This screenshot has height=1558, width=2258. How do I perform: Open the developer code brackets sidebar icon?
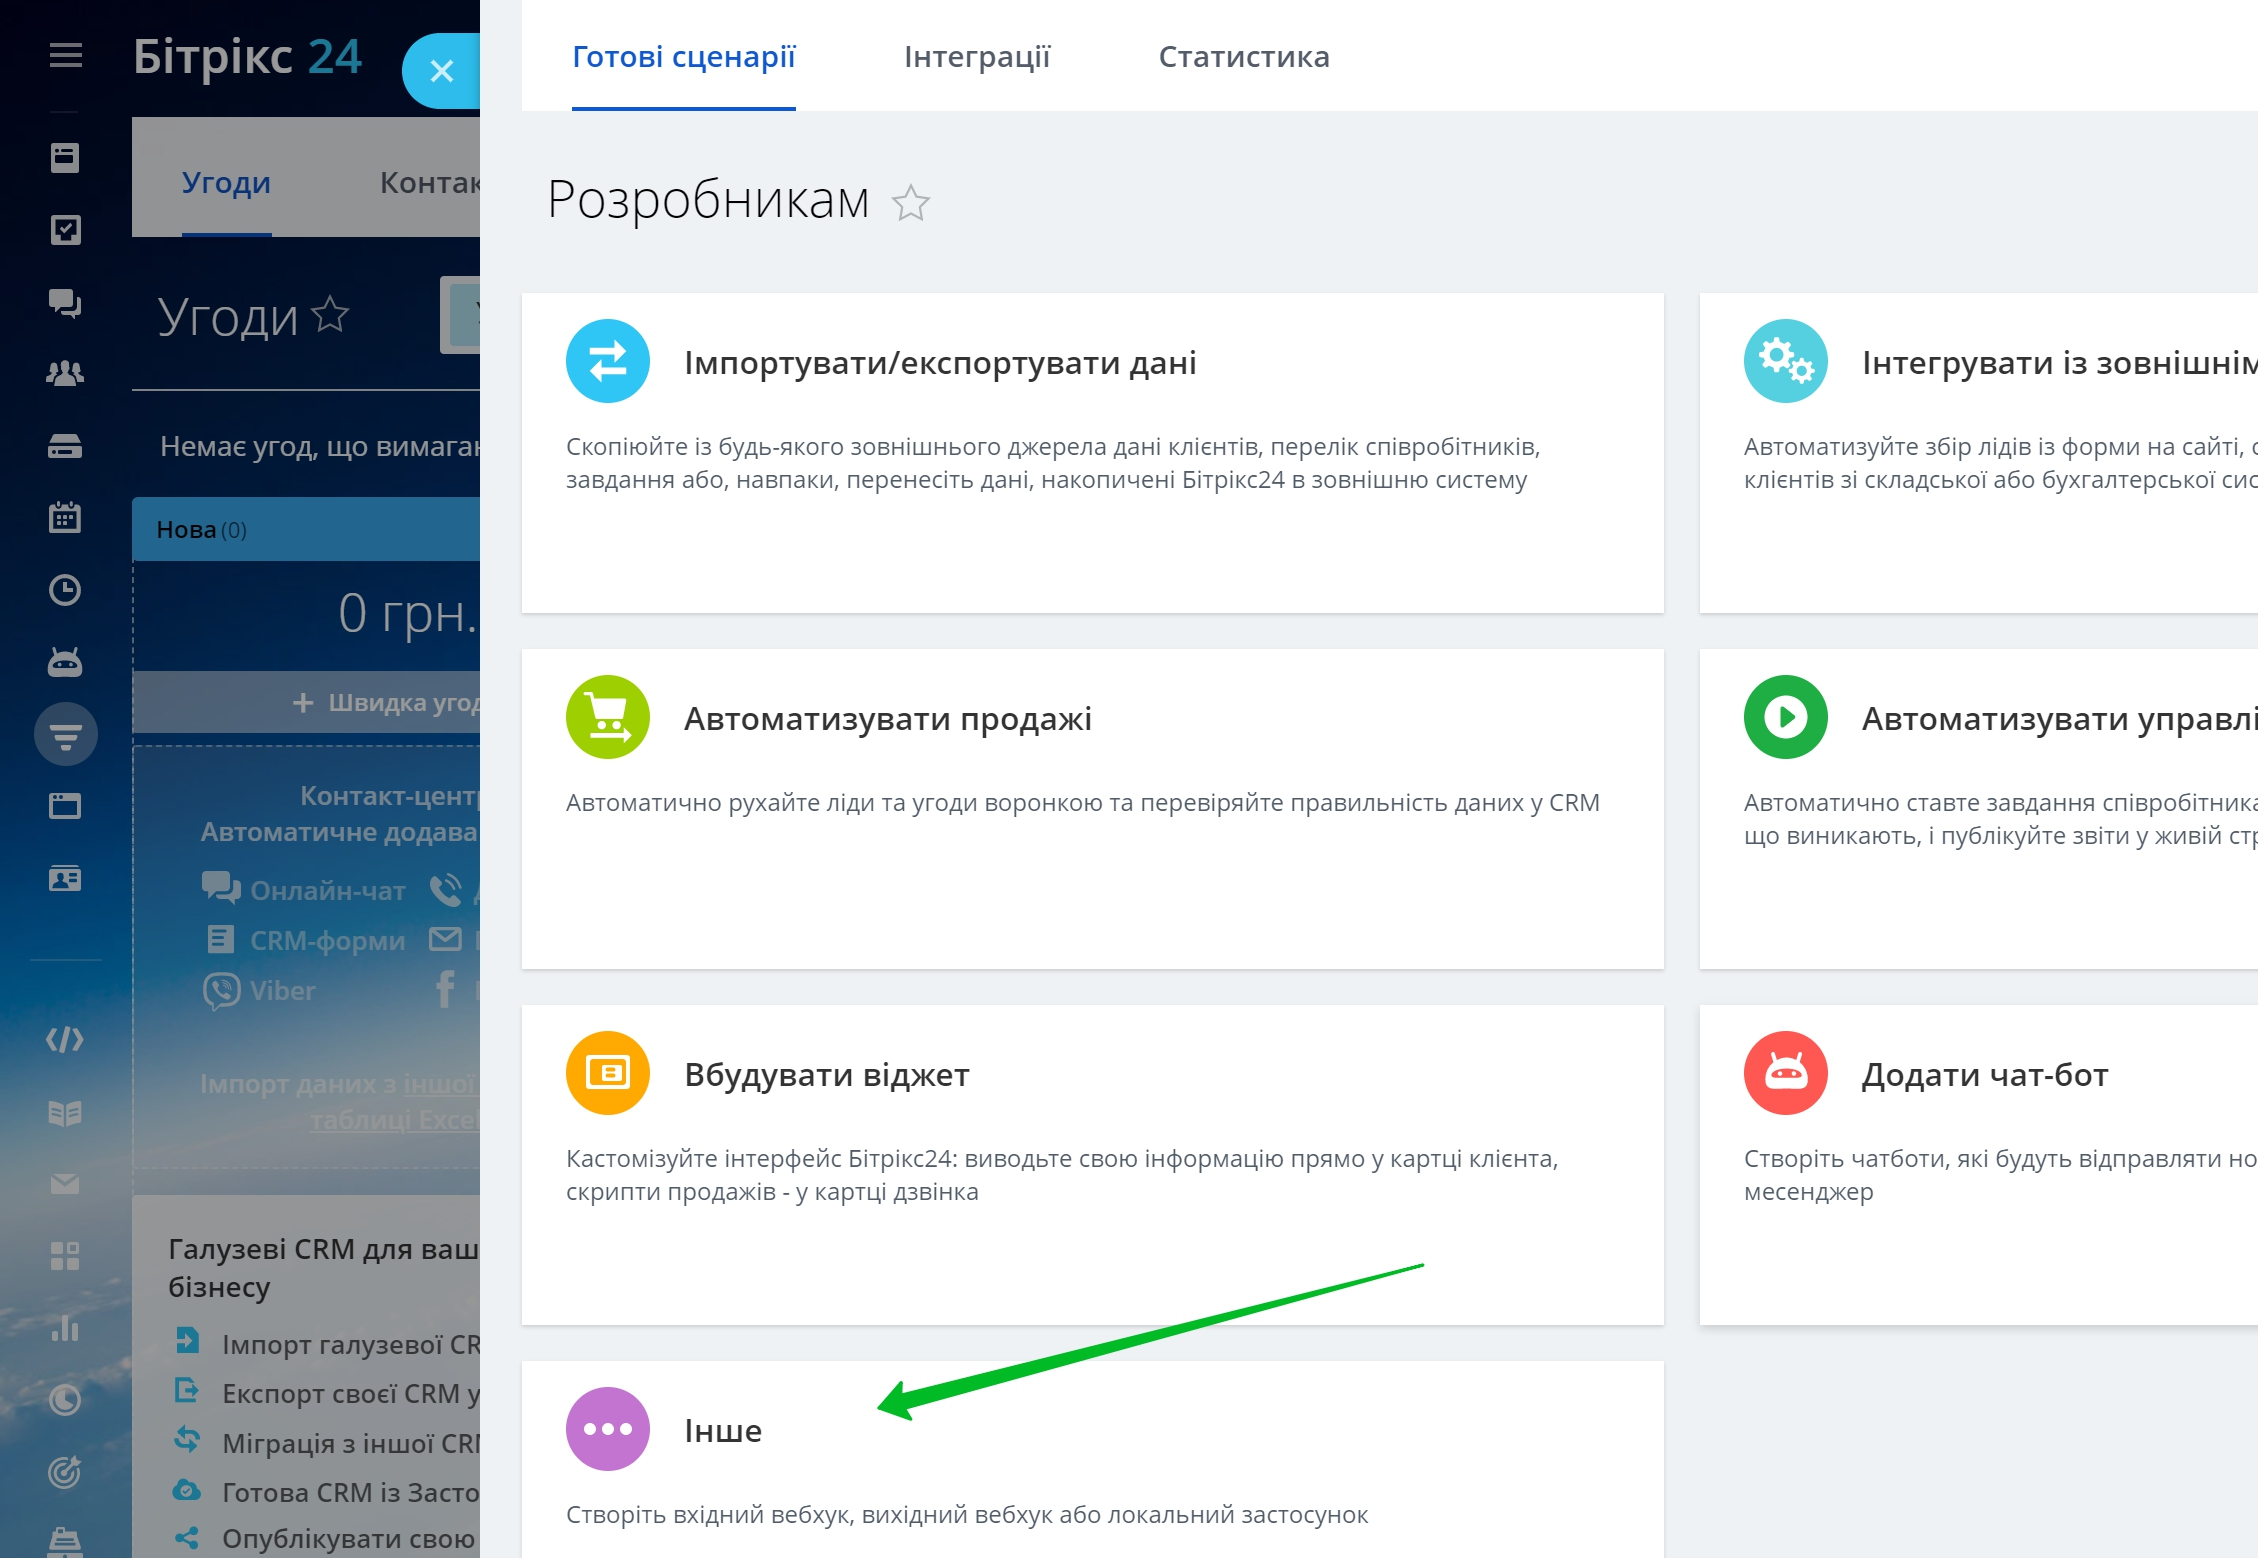65,1040
